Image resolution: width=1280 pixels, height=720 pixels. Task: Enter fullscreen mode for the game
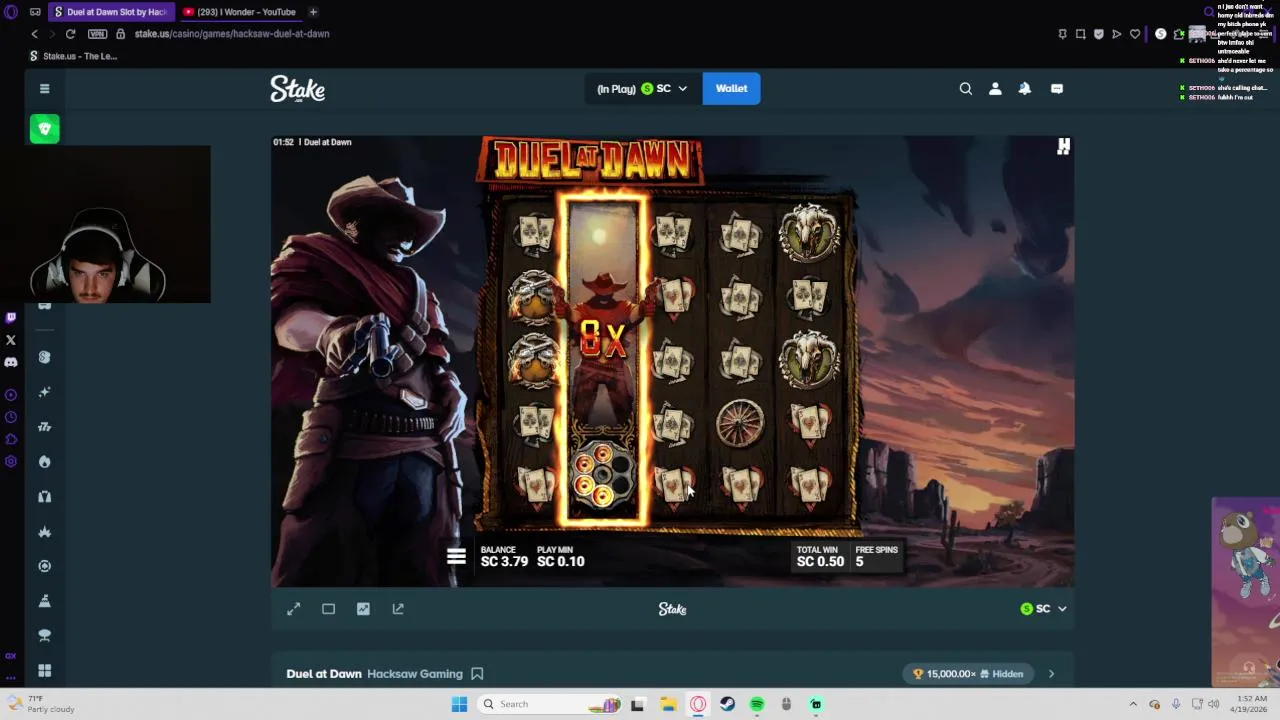(x=294, y=609)
